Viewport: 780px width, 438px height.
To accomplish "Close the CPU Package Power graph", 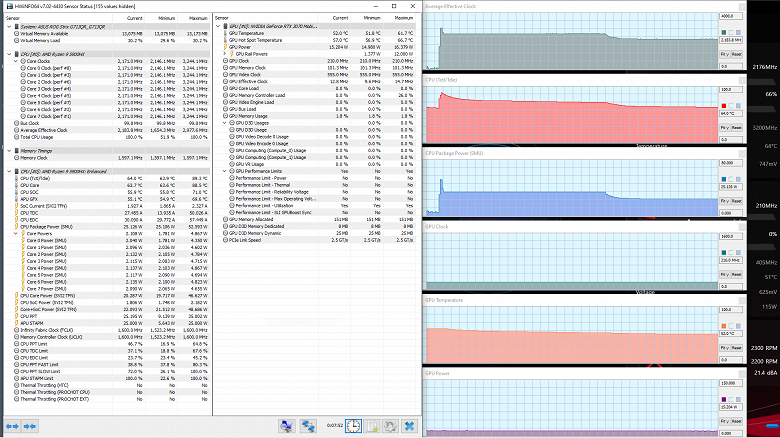I will pos(744,153).
